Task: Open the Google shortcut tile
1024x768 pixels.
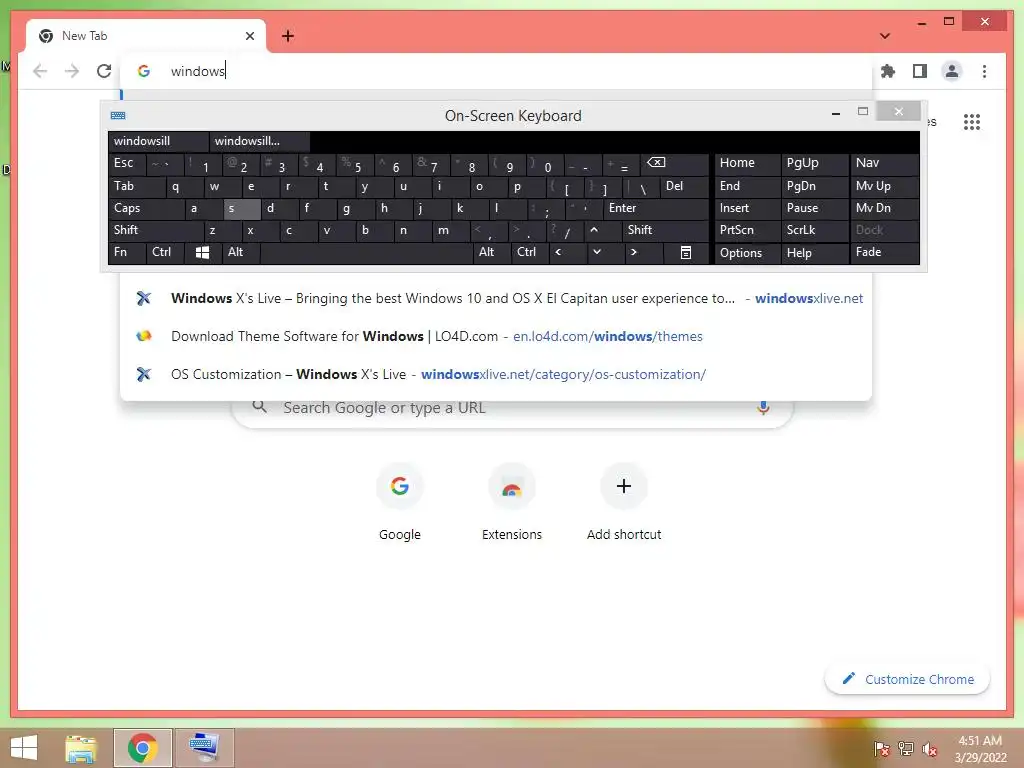Action: pos(400,502)
